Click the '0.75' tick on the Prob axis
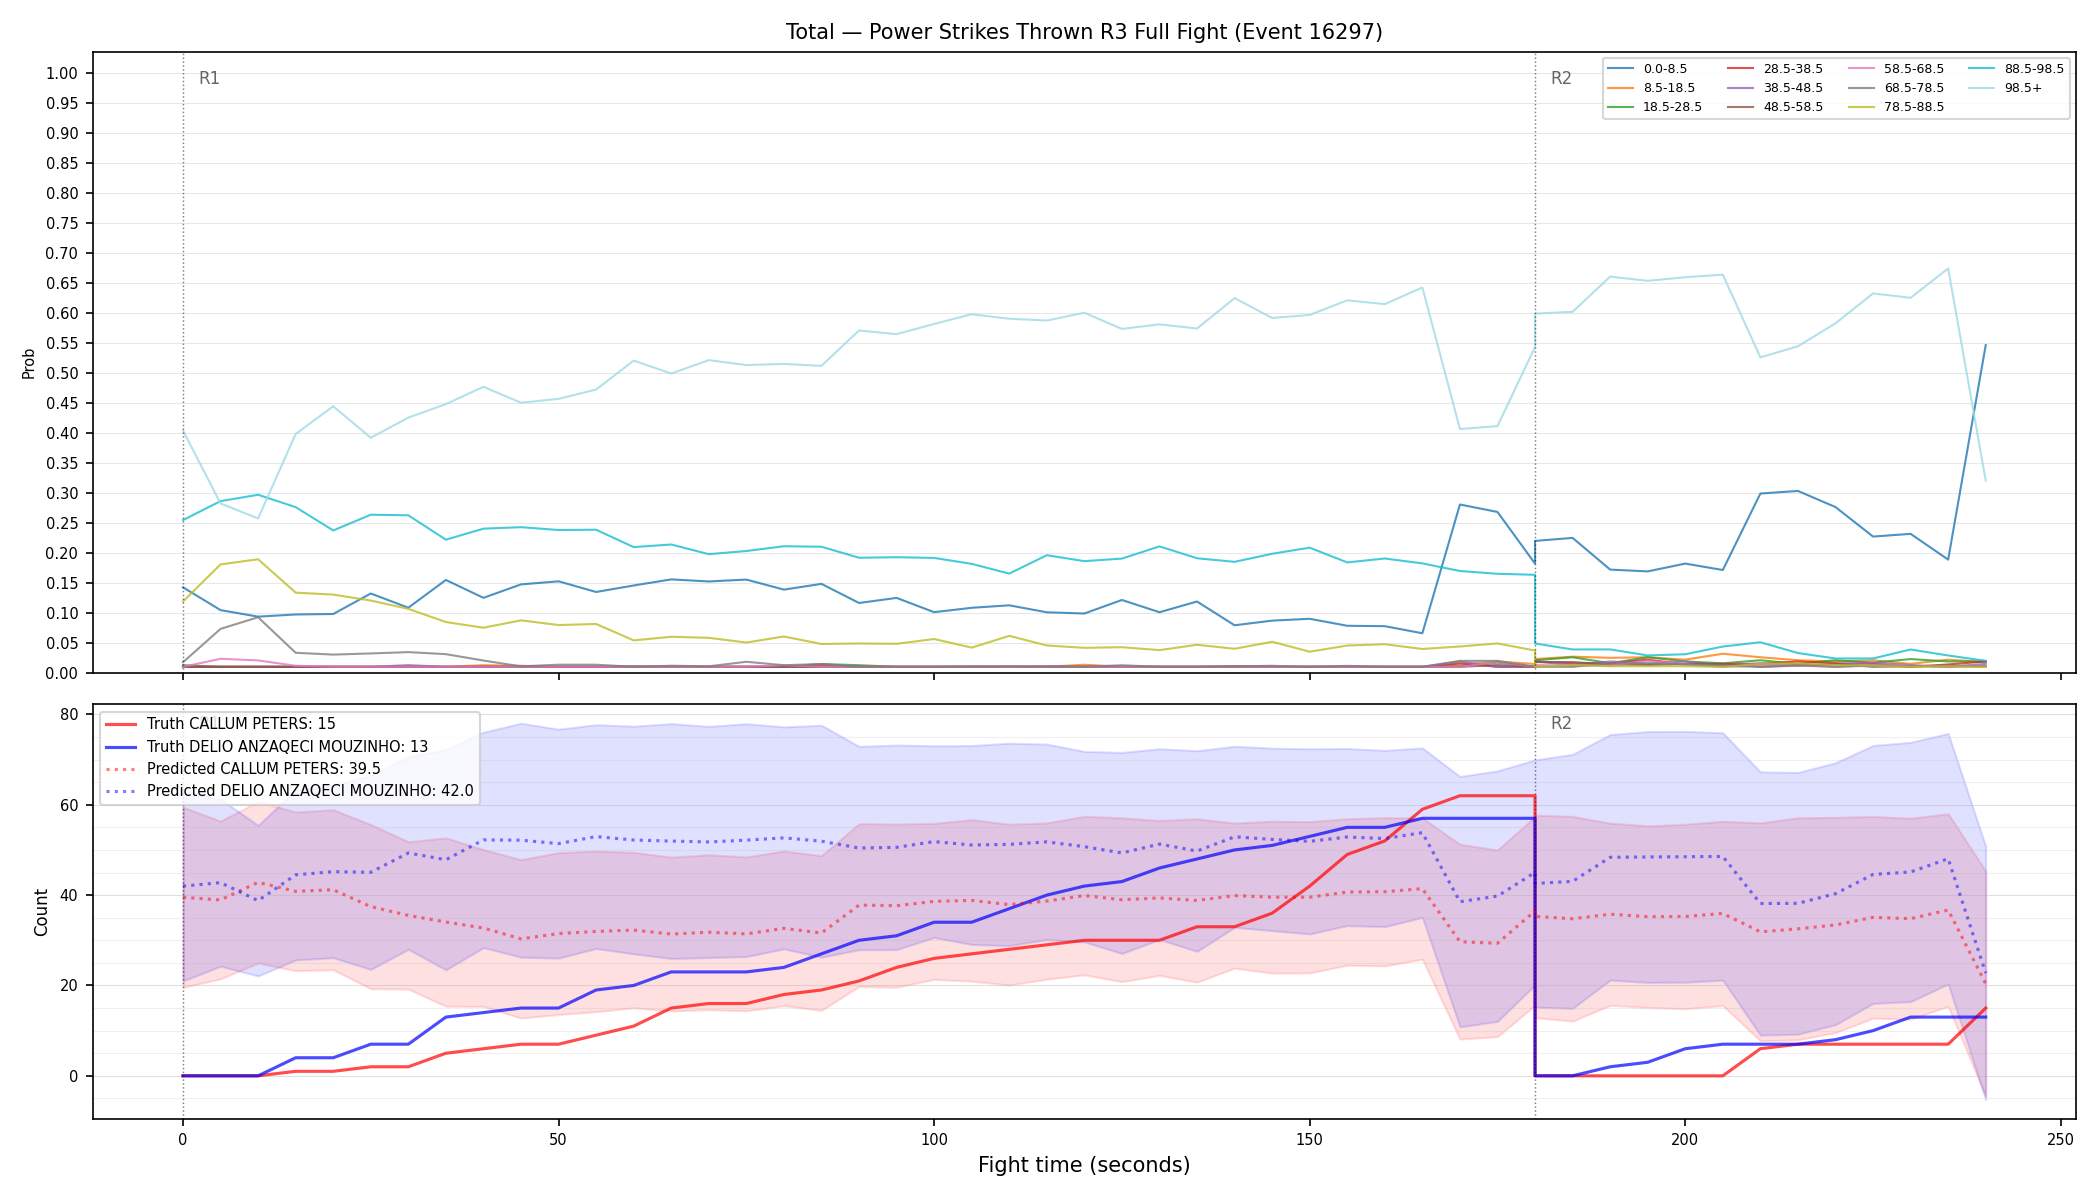This screenshot has width=2100, height=1200. [x=62, y=223]
